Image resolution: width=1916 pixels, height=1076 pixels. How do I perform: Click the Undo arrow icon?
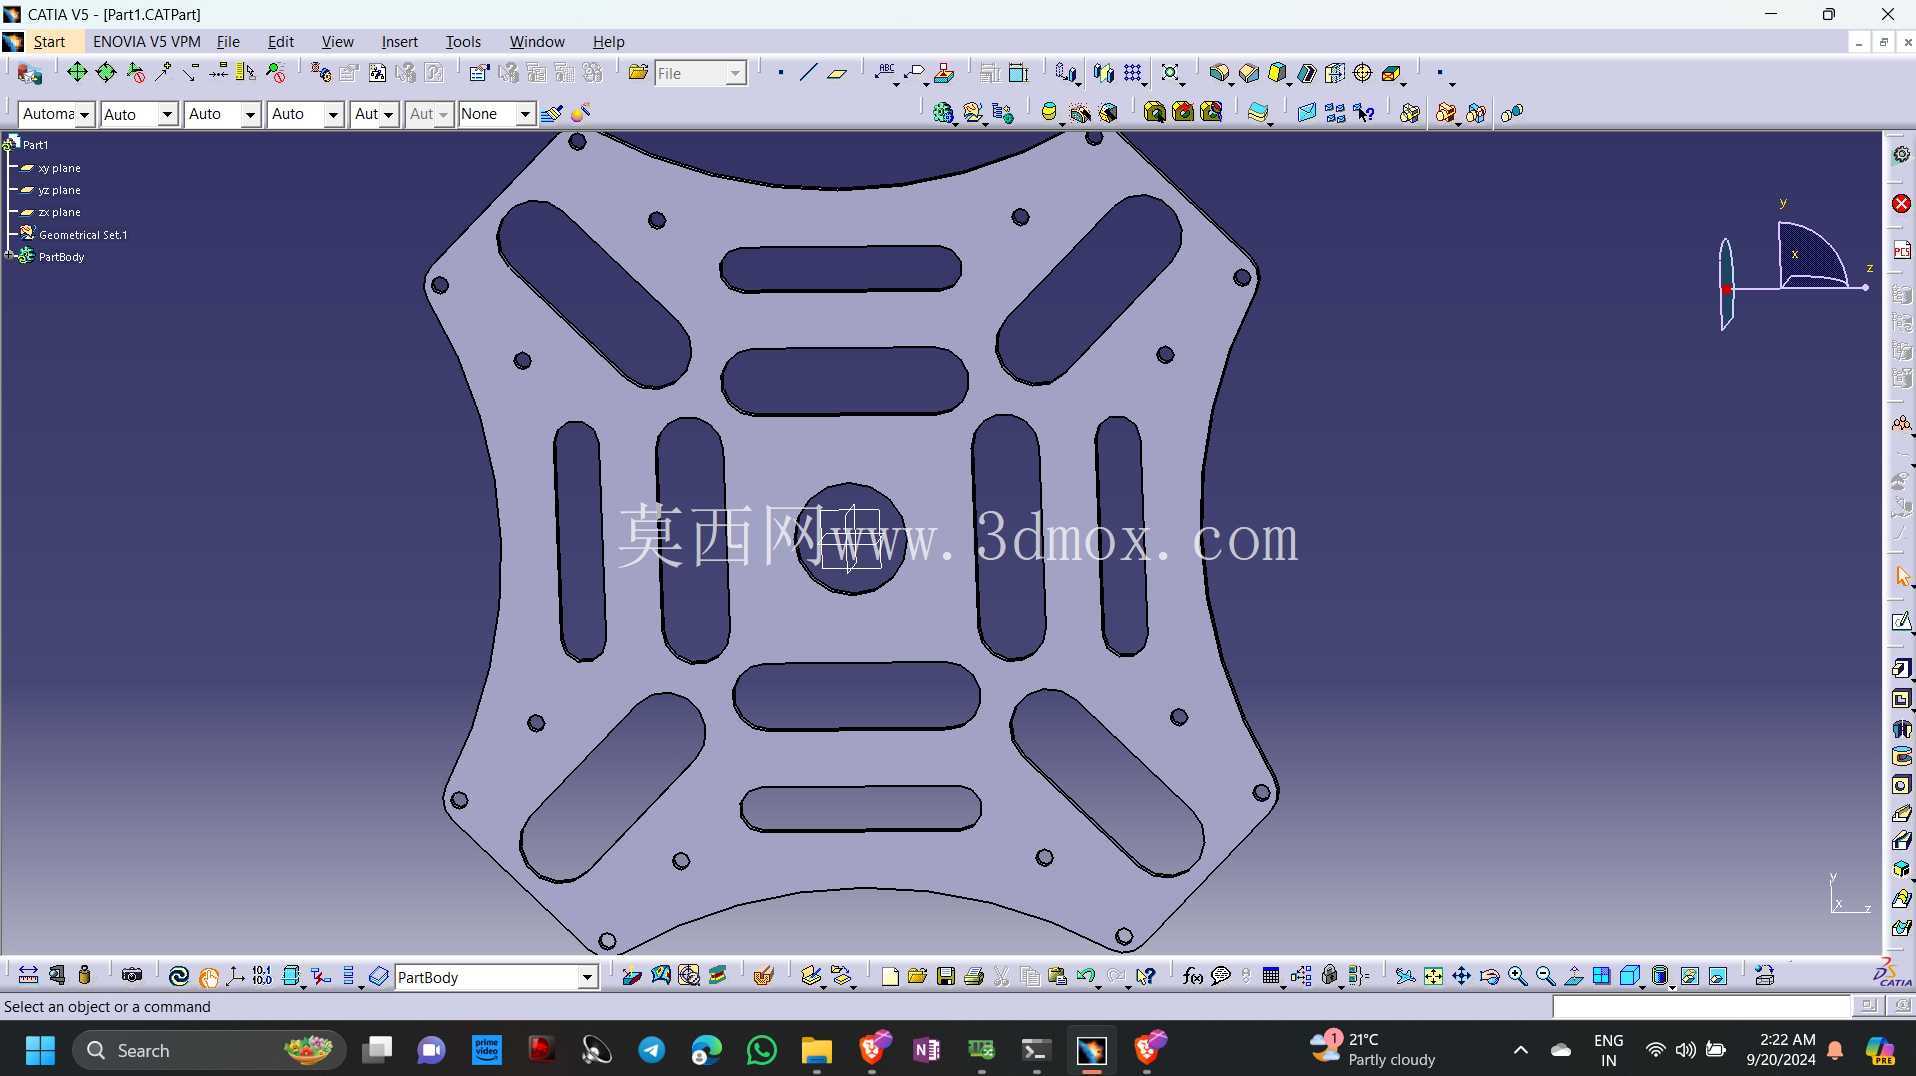[1085, 976]
